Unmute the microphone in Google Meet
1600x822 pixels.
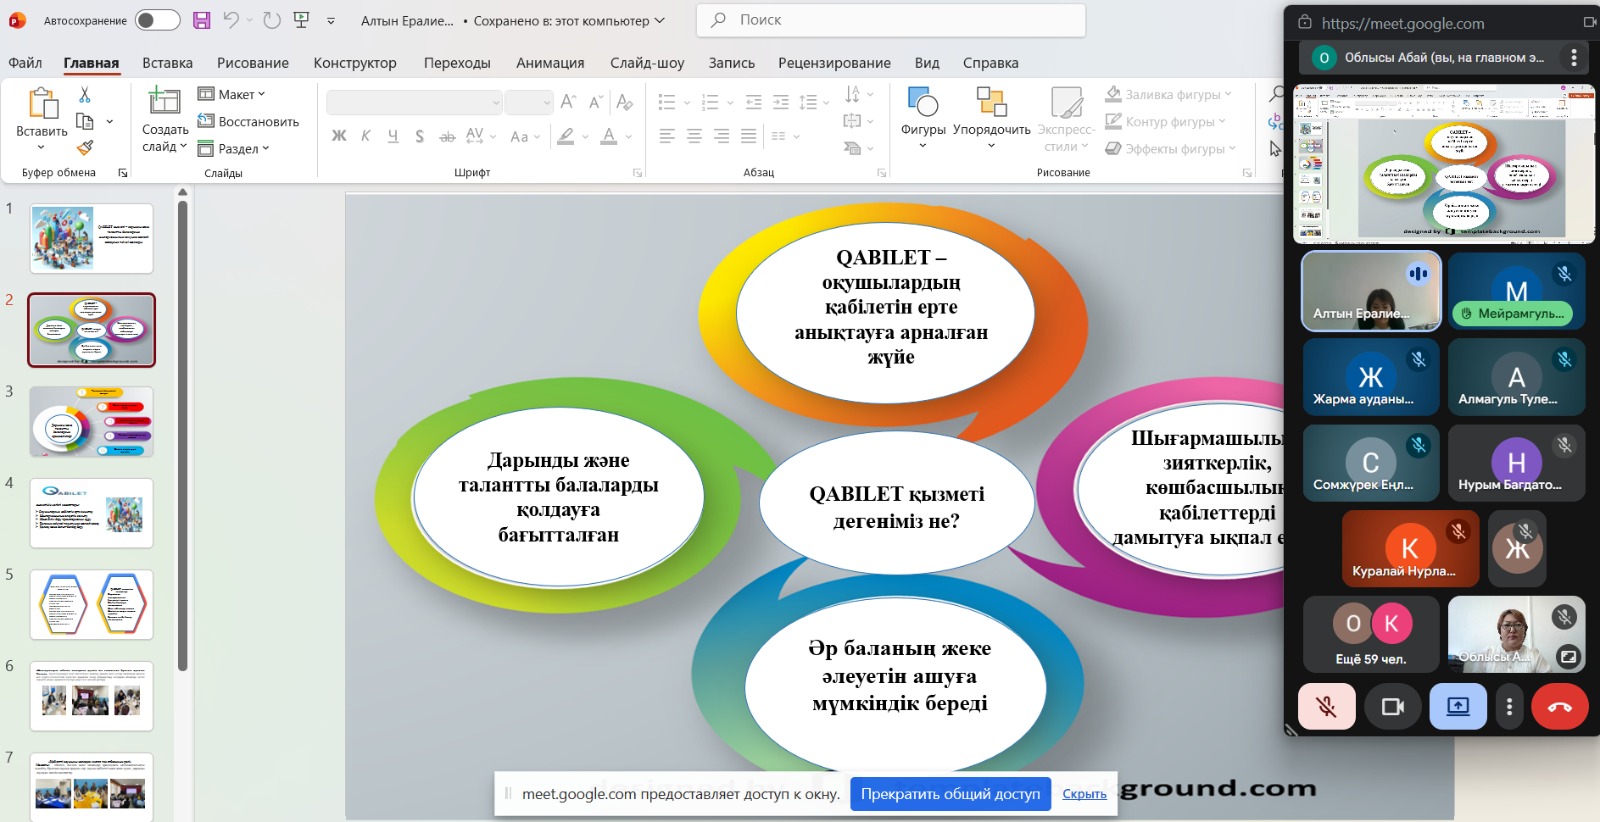[x=1327, y=707]
